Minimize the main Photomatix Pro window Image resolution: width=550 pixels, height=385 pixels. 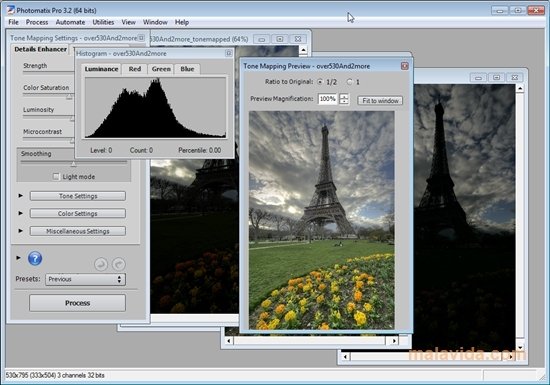(500, 11)
